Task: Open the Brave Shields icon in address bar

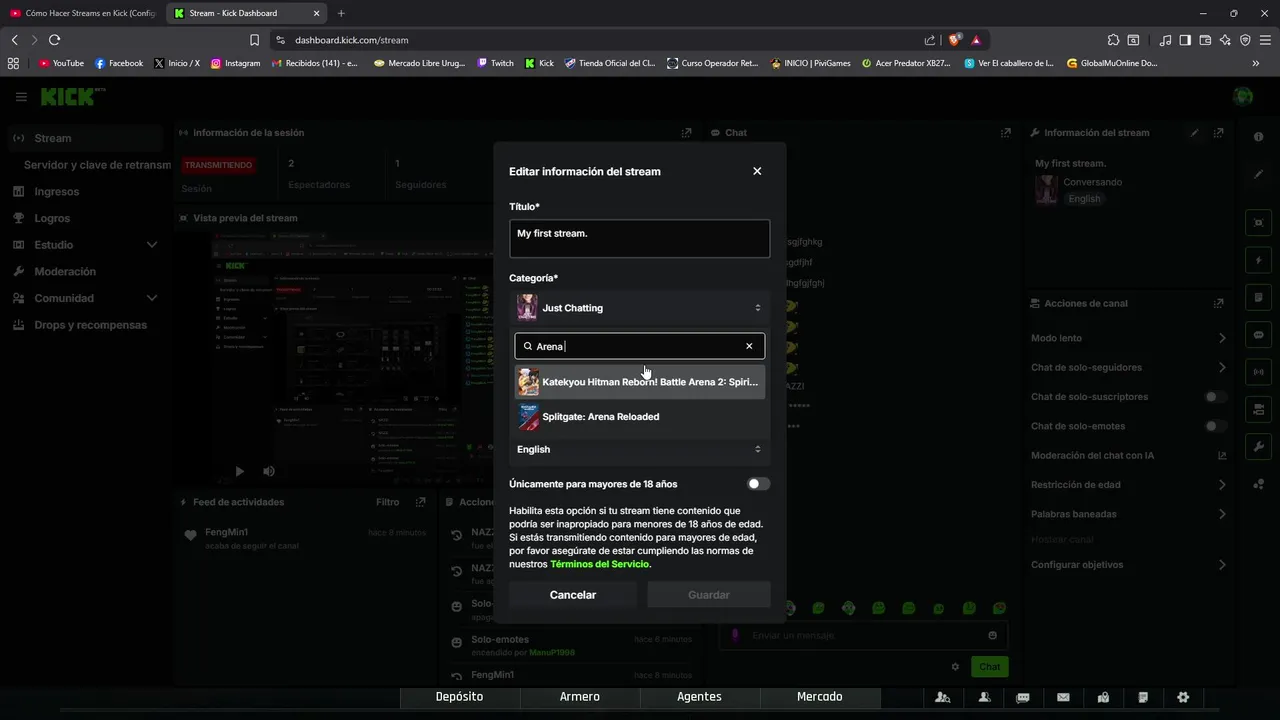Action: (x=955, y=40)
